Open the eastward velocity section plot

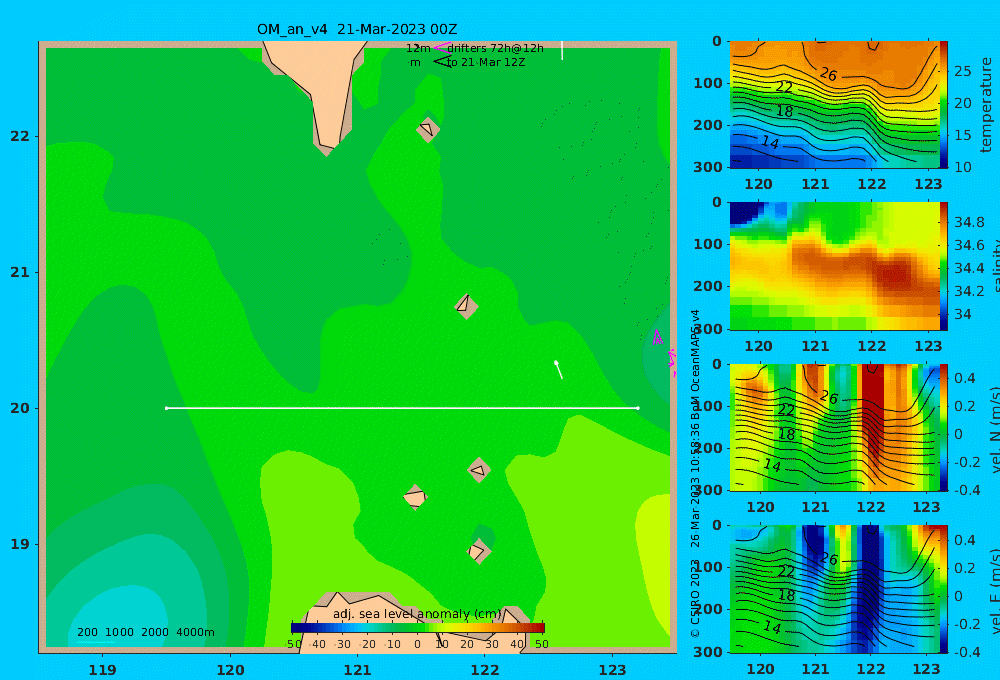pyautogui.click(x=834, y=589)
